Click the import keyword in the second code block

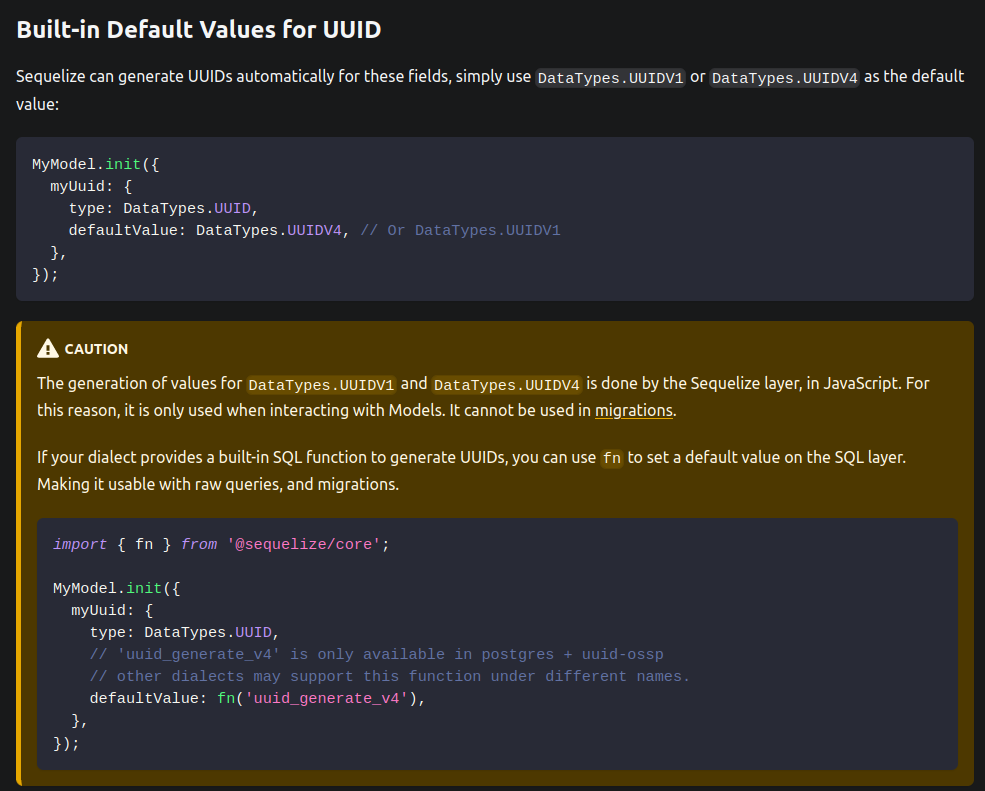pyautogui.click(x=80, y=544)
